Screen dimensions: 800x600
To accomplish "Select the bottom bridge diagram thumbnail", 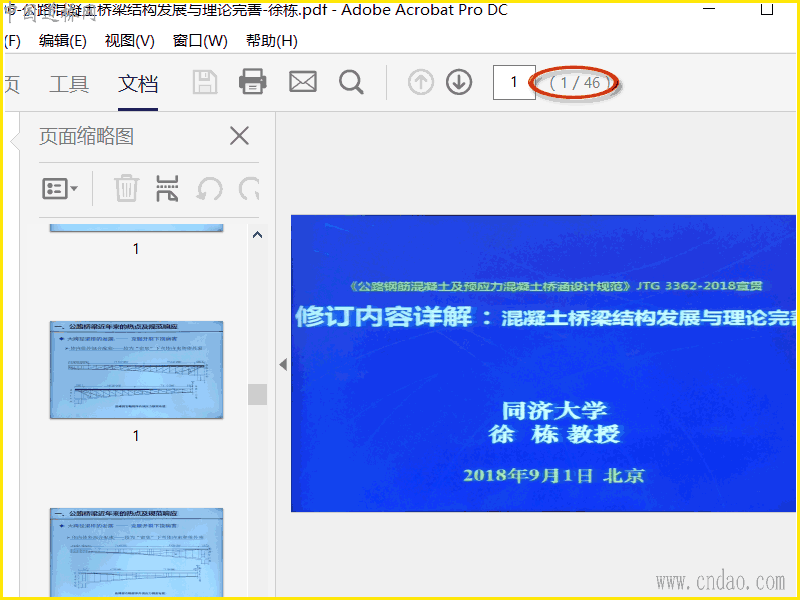I will pos(137,552).
